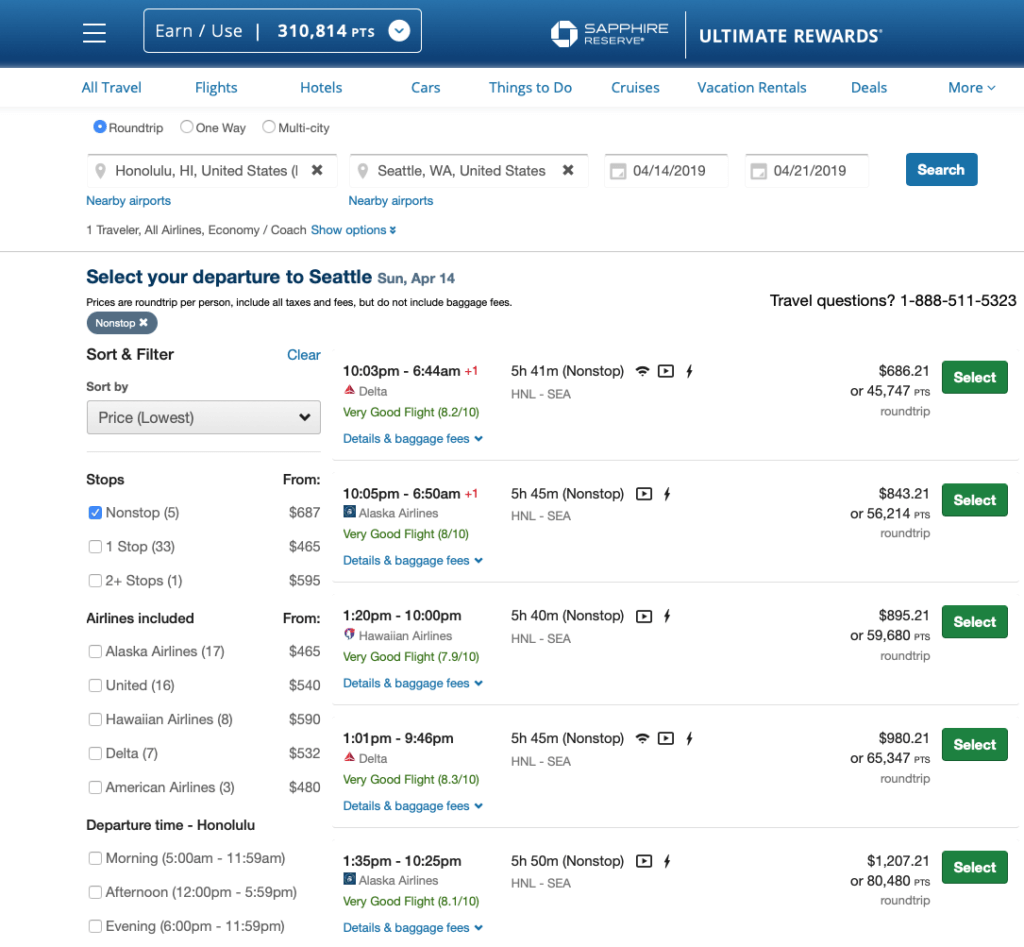Check the Alaska Airlines (17) filter
This screenshot has height=947, width=1024.
coord(95,651)
